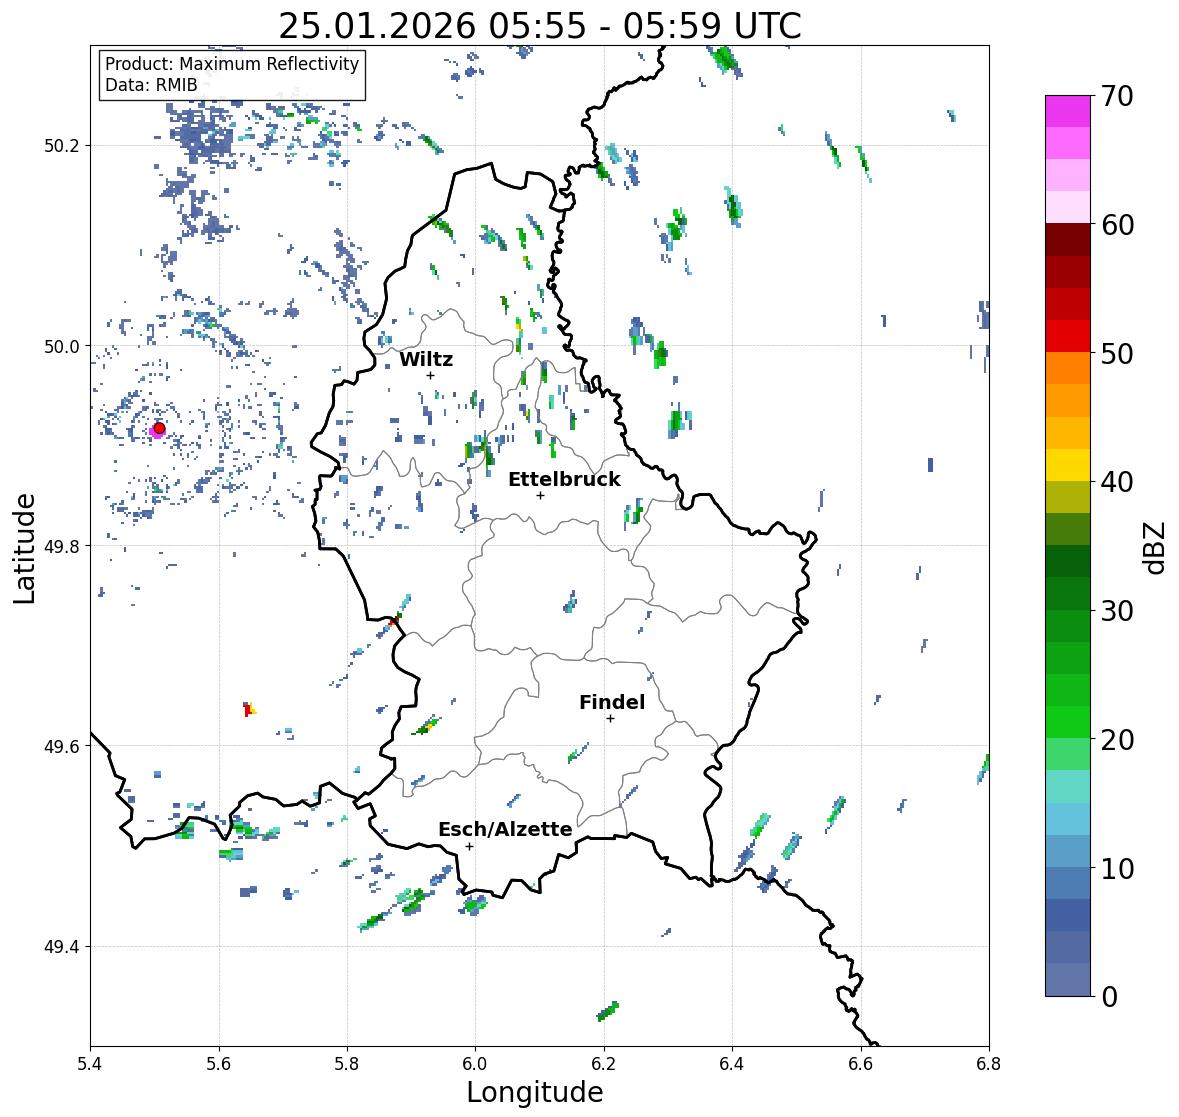Click the title '25.01.2026 05:55 - 05:59 UTC'
1179x1117 pixels.
point(540,26)
